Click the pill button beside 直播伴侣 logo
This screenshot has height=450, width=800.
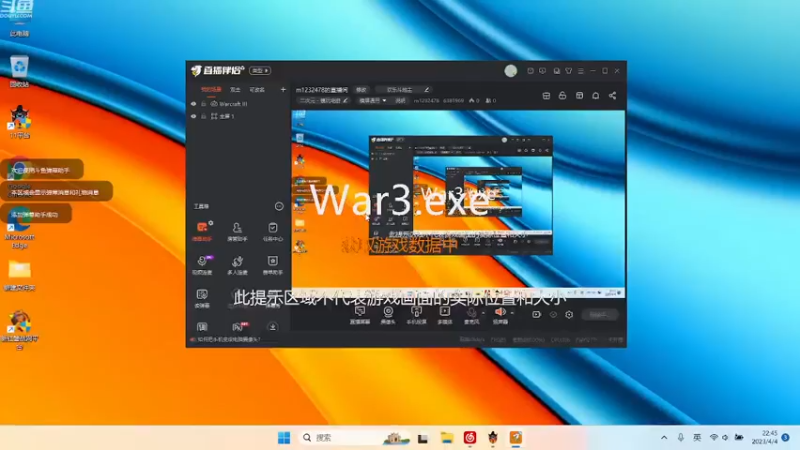point(260,70)
